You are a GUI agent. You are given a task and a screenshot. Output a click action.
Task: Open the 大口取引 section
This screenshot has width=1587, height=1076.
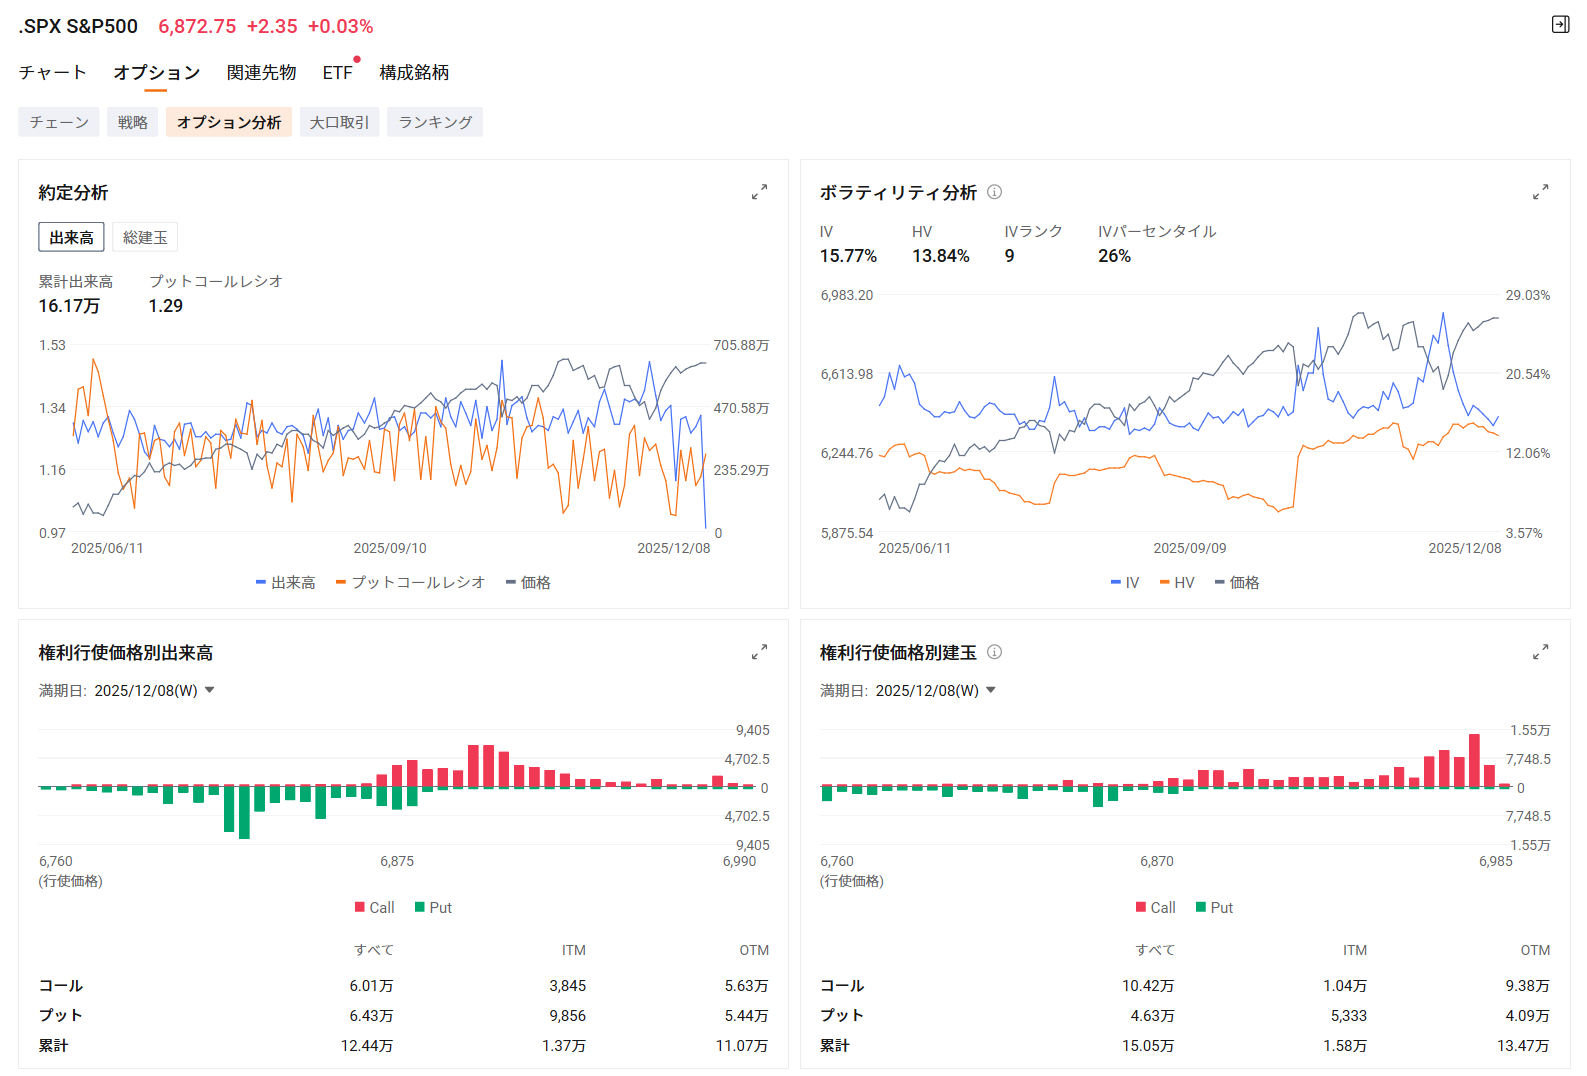(x=339, y=122)
